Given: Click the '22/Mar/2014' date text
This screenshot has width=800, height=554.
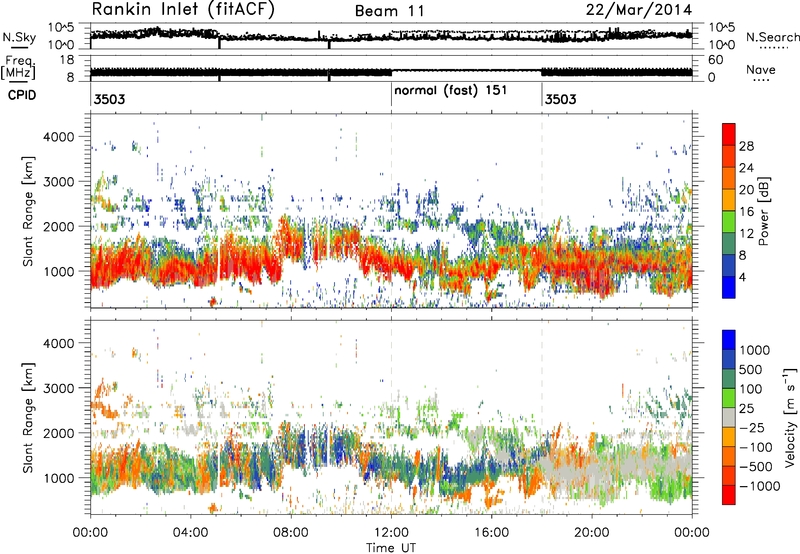Looking at the screenshot, I should coord(639,10).
